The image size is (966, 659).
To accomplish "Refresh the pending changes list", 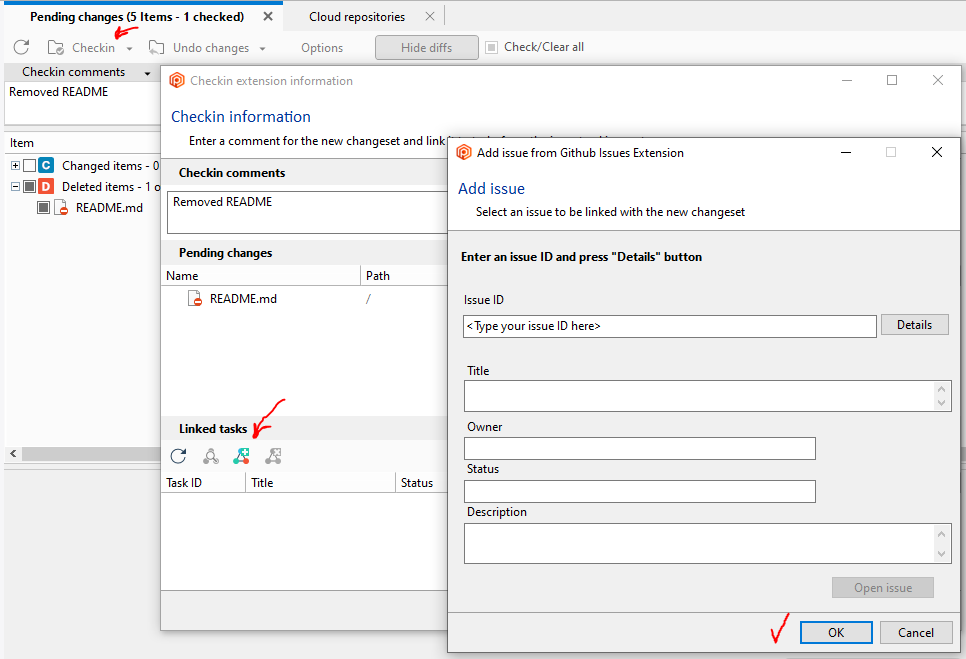I will [x=22, y=47].
